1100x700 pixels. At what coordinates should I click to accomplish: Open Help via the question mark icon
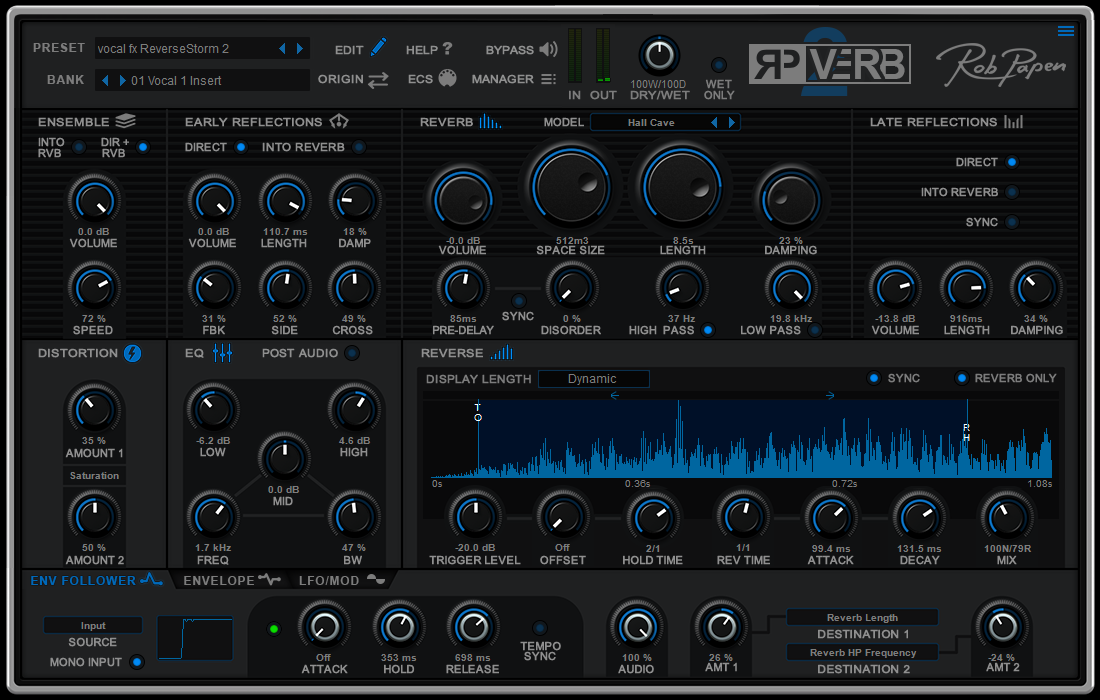(447, 49)
